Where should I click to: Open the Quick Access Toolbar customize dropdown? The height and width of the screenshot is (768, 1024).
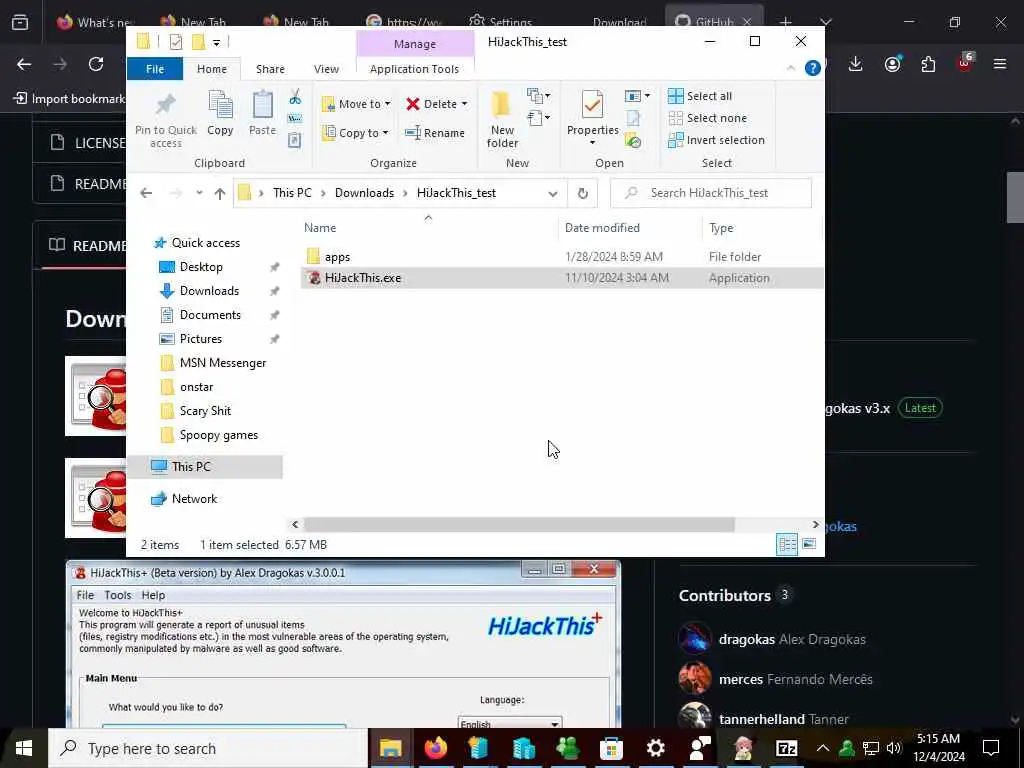coord(216,43)
